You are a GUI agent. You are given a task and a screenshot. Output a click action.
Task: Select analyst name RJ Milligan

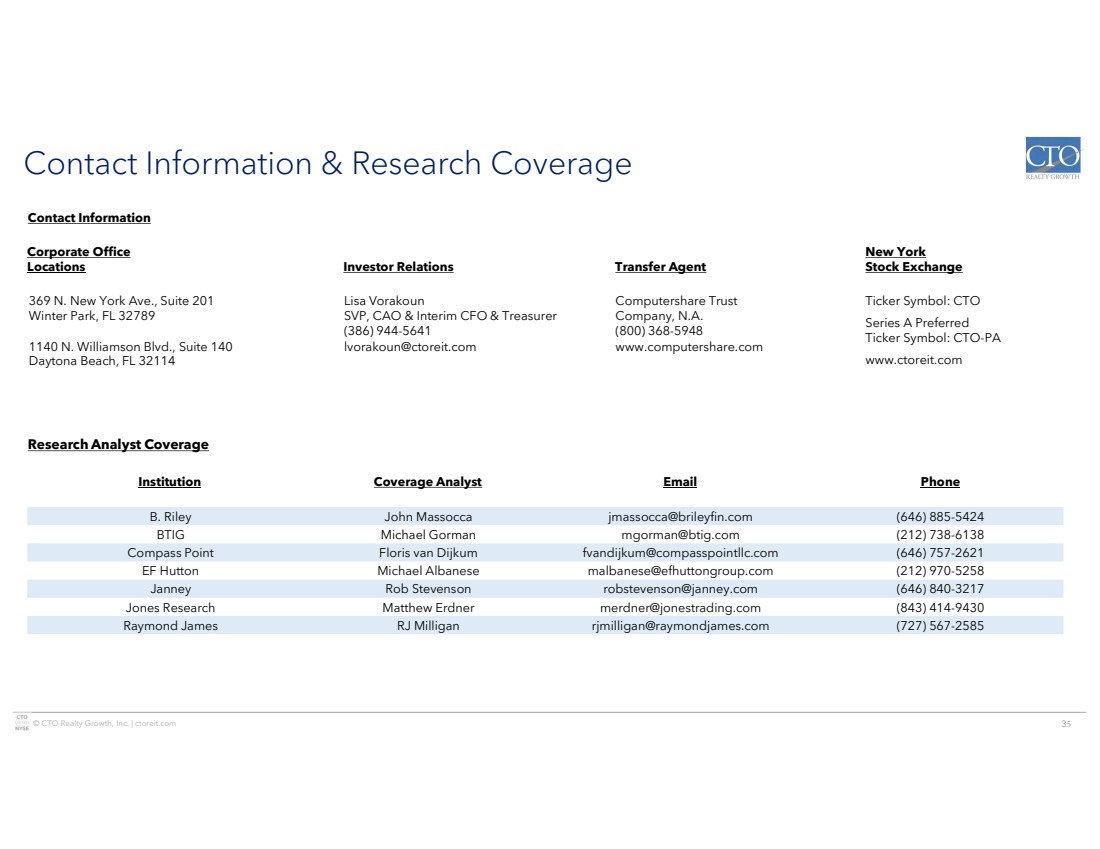(428, 626)
